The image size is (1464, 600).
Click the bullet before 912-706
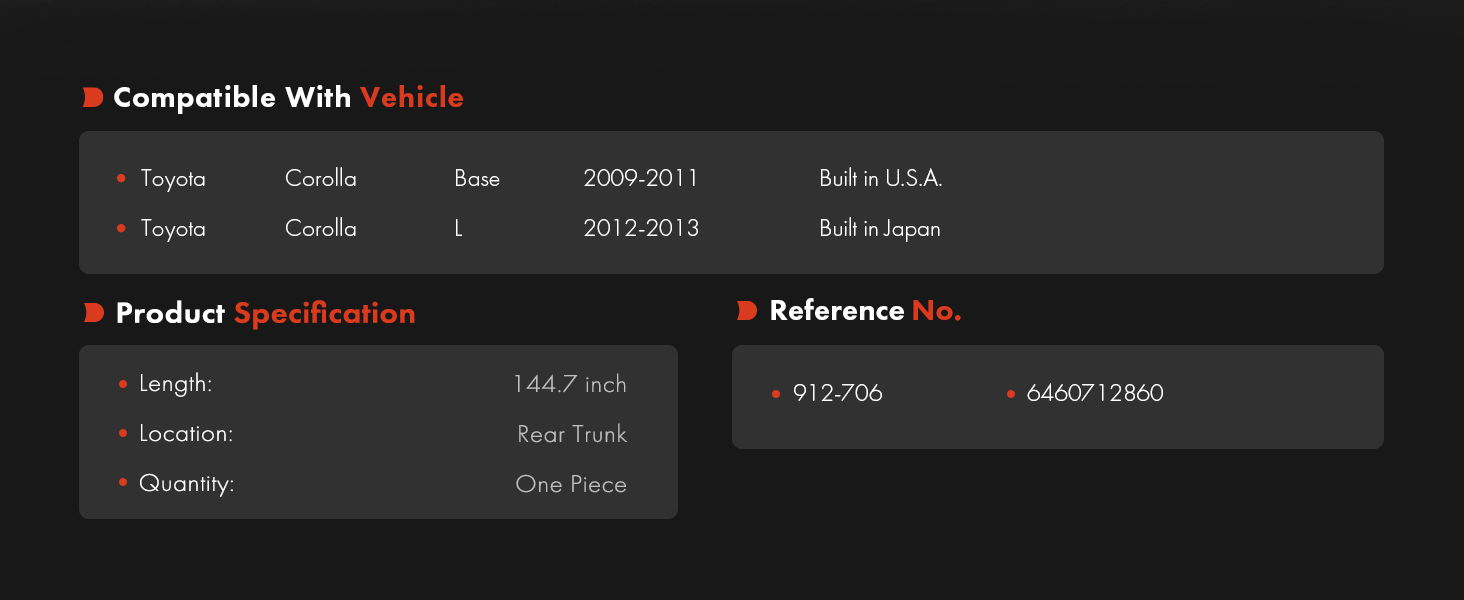coord(776,394)
